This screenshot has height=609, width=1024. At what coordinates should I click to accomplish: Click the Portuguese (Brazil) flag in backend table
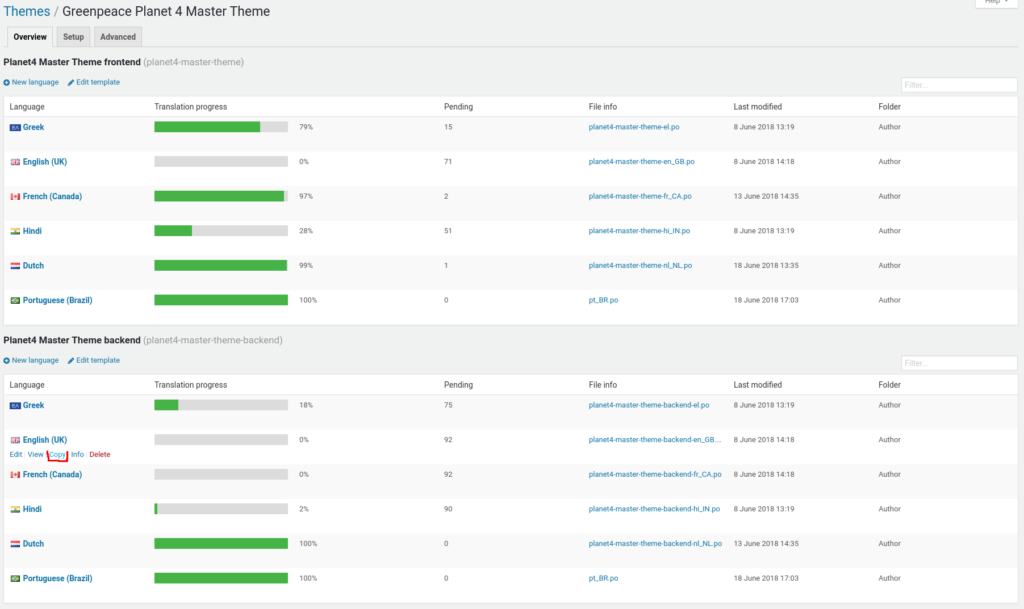coord(15,578)
